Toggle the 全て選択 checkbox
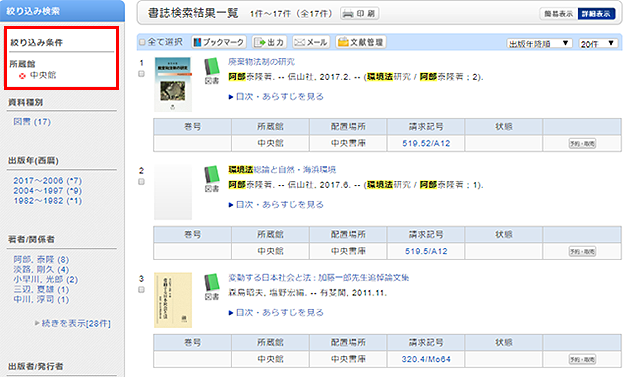Screen dimensions: 640x377 [142, 42]
